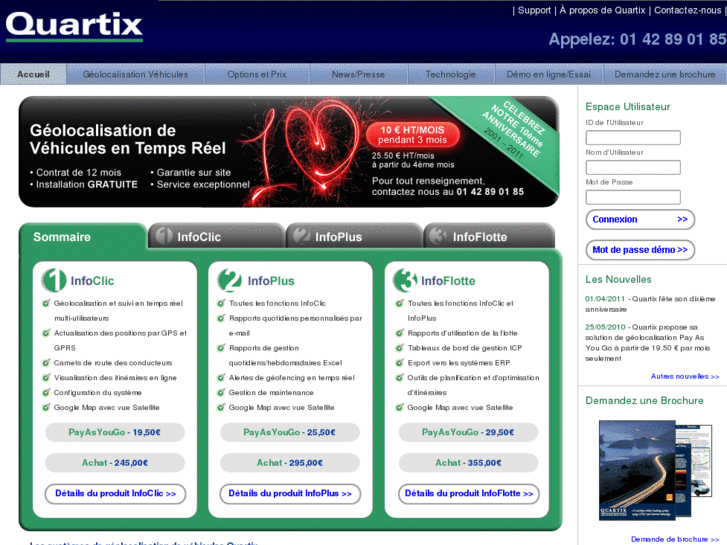Open Technologie menu item

pyautogui.click(x=451, y=74)
